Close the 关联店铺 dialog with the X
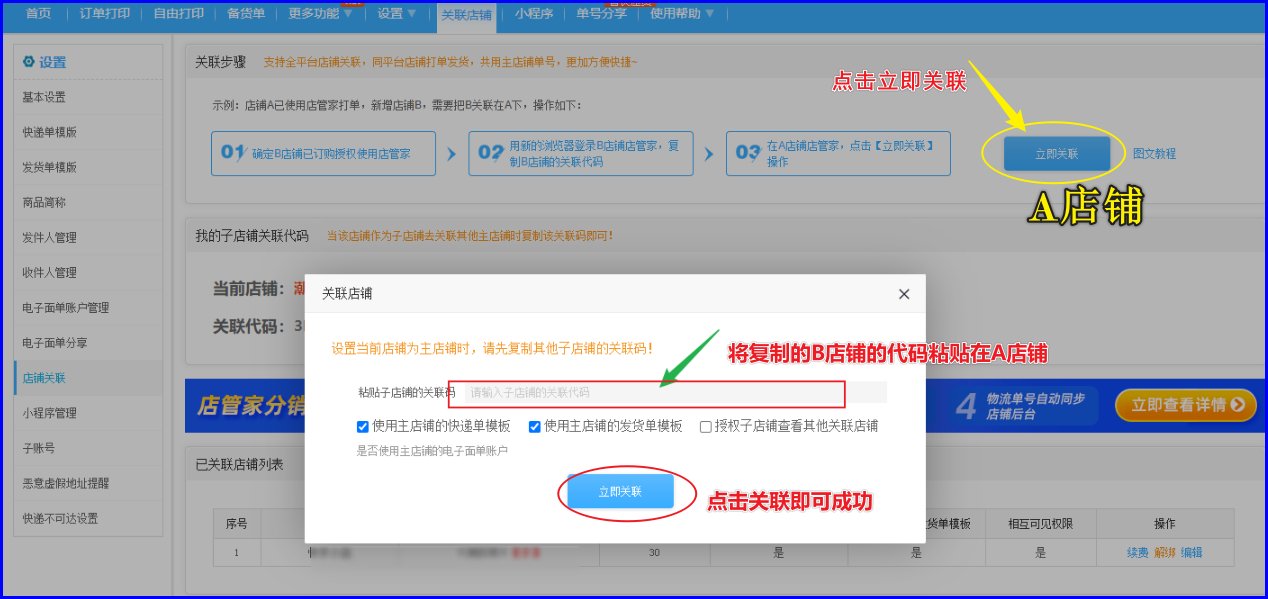 coord(904,294)
